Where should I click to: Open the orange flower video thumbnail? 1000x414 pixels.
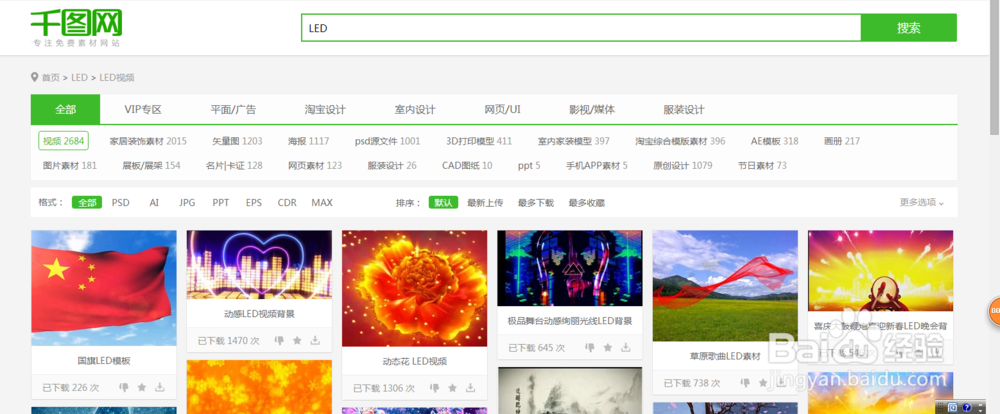tap(415, 288)
